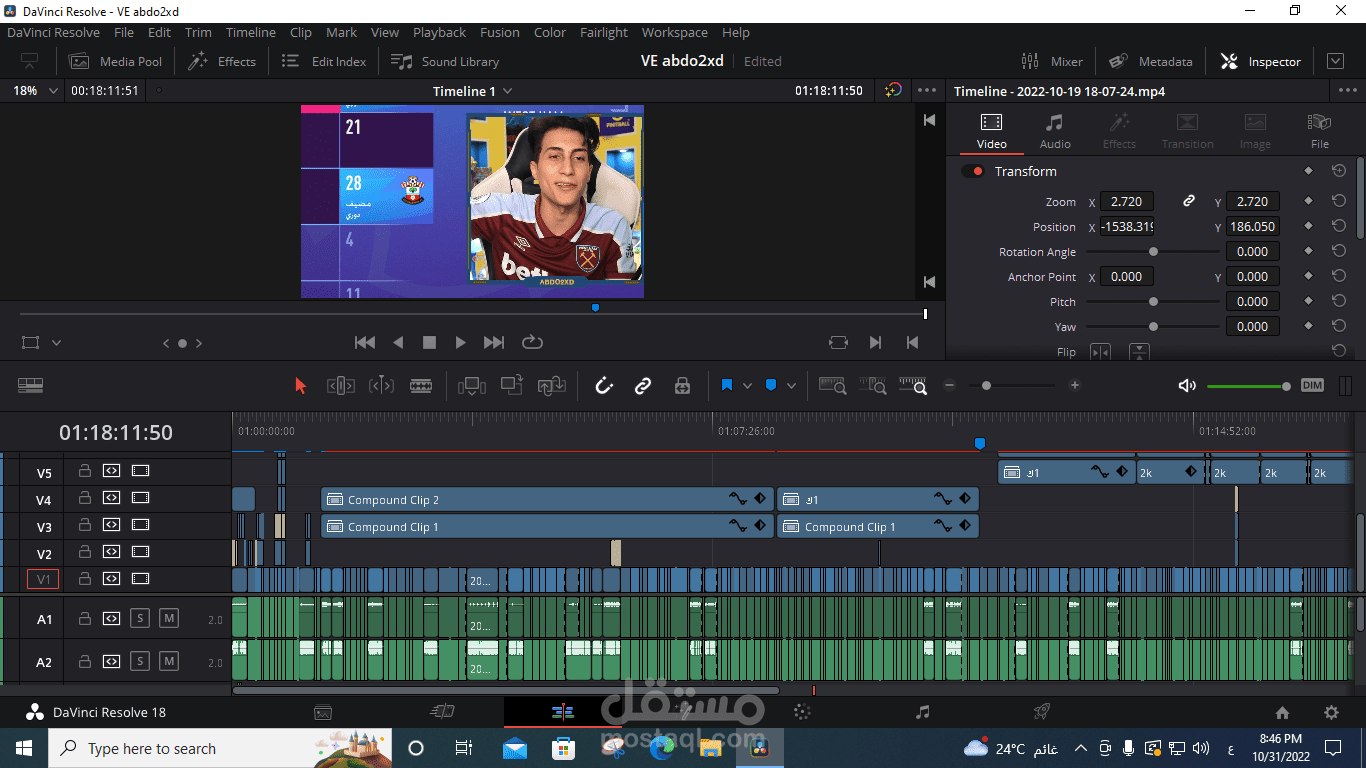
Task: Toggle the position lock icon in toolbar
Action: (683, 386)
